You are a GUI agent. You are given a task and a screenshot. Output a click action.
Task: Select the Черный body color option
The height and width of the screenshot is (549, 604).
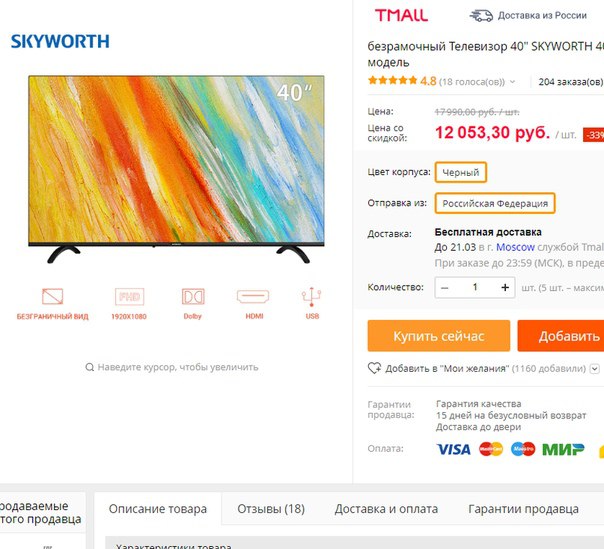coord(461,172)
